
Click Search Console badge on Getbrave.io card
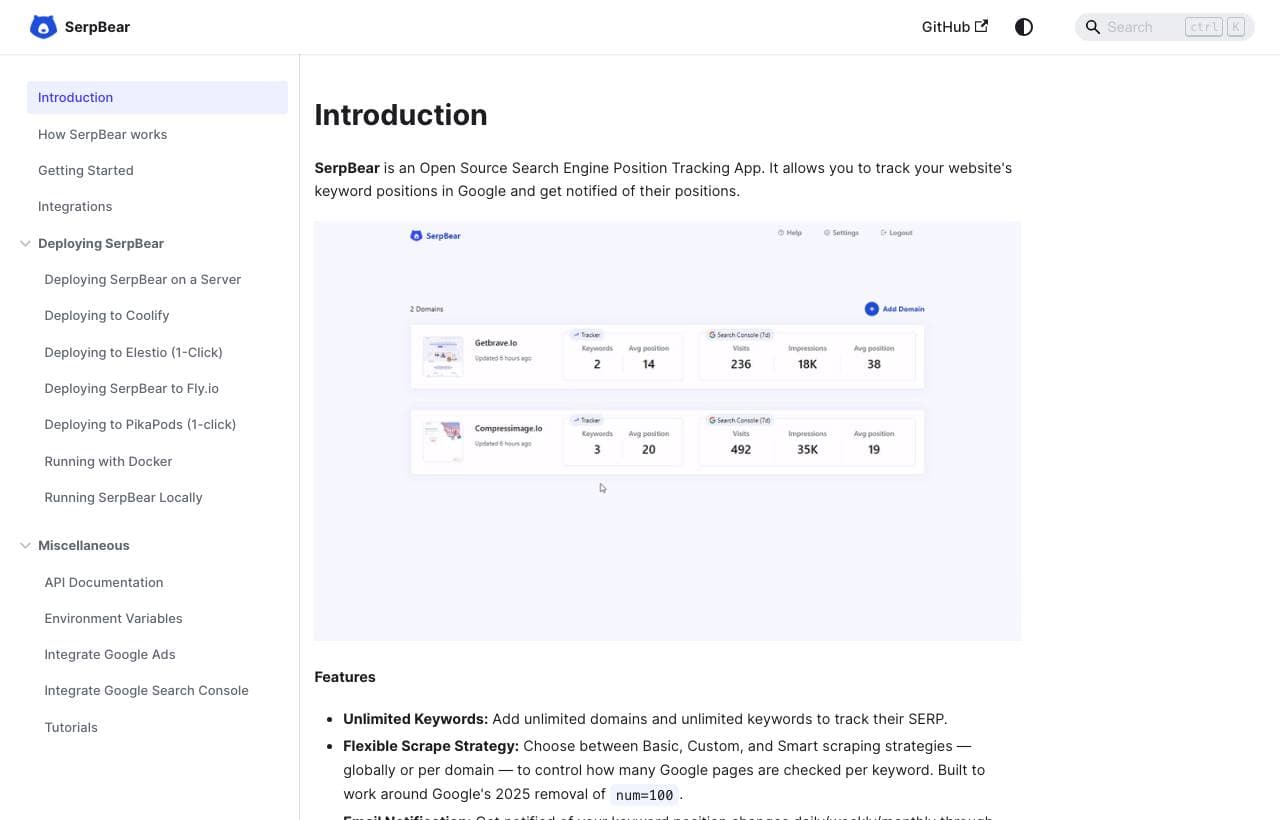tap(740, 335)
